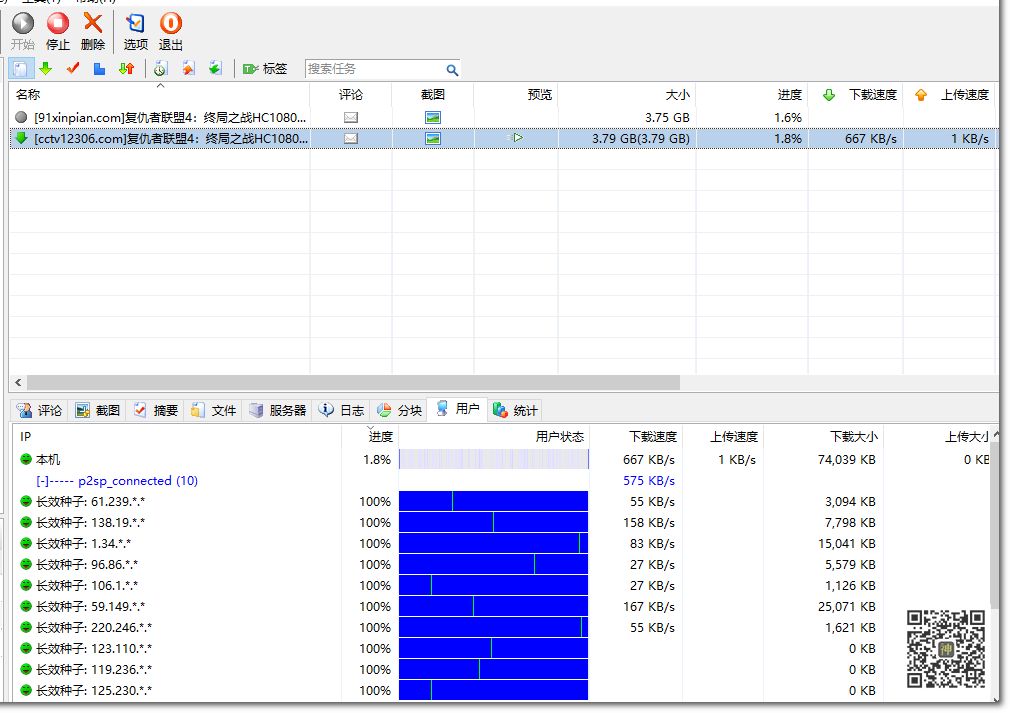Switch to the 统计 tab

point(515,410)
